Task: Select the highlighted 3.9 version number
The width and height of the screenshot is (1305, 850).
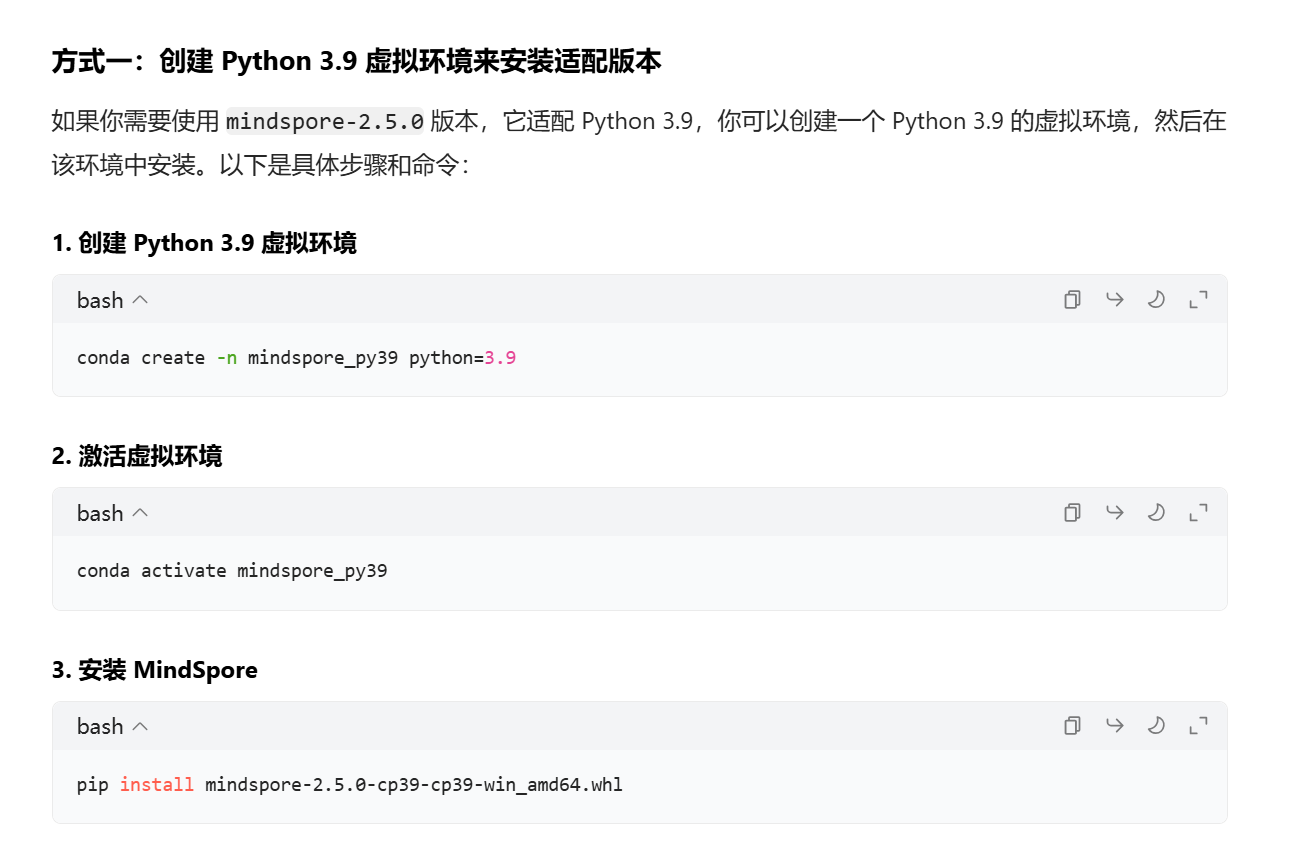Action: click(501, 357)
